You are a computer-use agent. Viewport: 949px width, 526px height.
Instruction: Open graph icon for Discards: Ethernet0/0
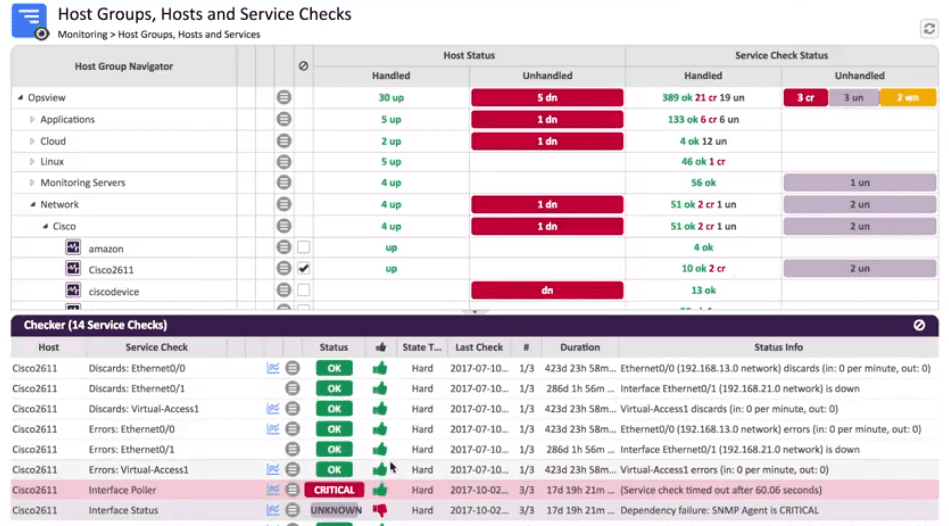tap(273, 368)
